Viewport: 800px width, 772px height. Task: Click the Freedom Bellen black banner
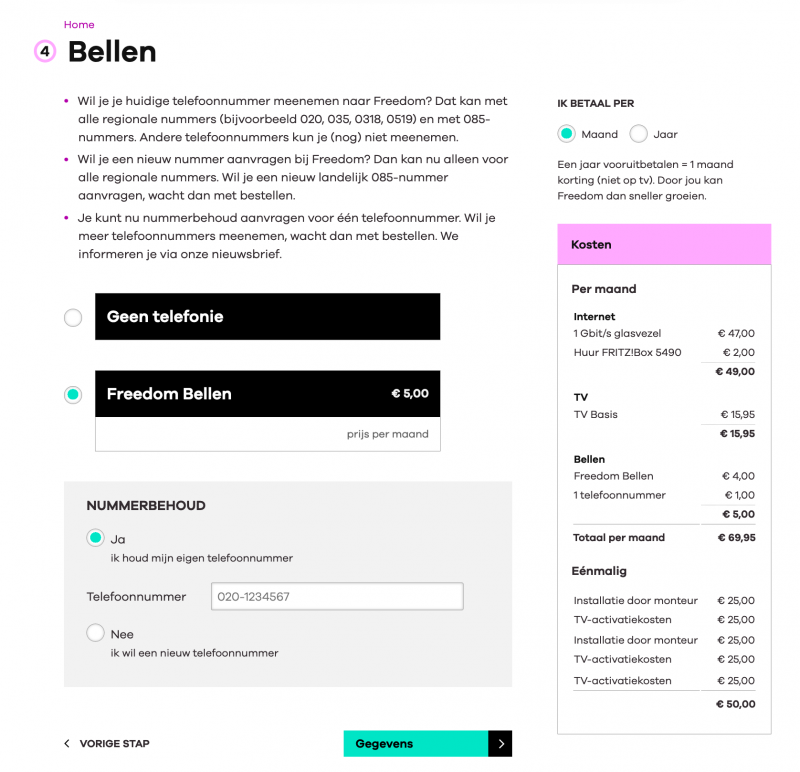coord(267,394)
